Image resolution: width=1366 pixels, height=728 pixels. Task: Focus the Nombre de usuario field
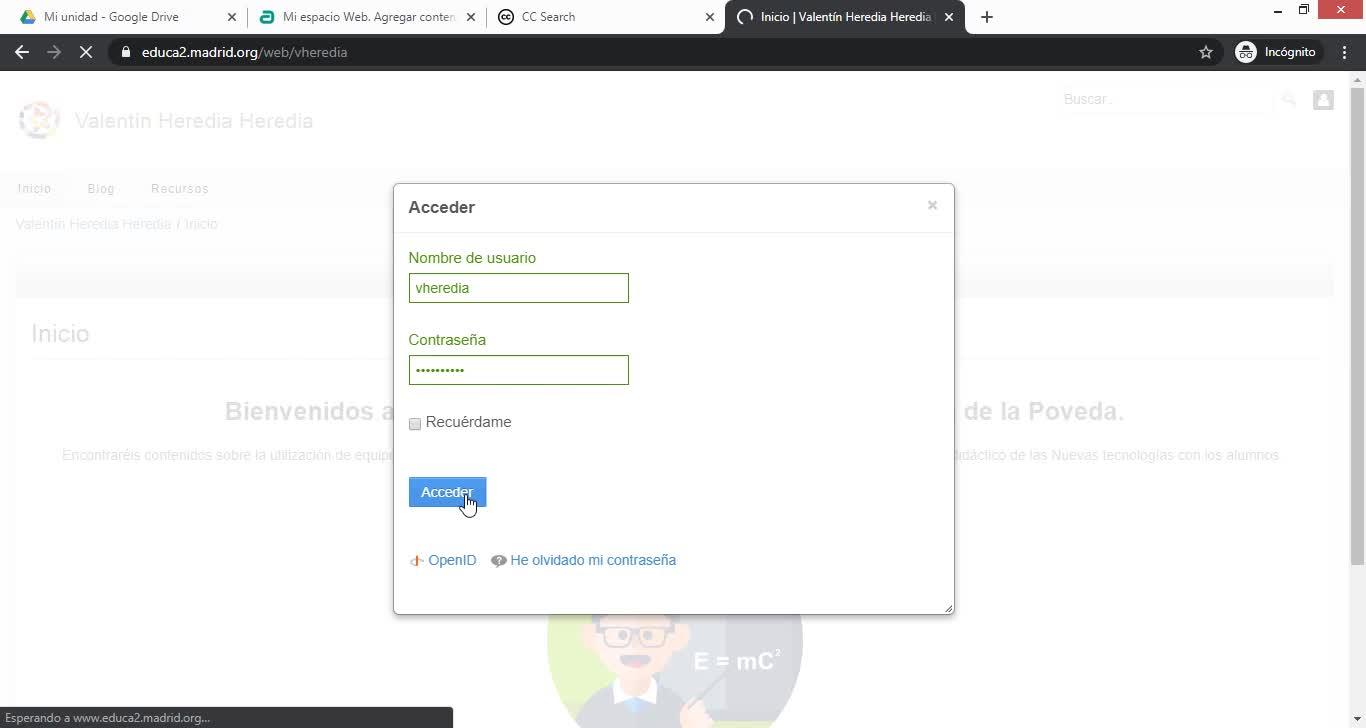coord(519,288)
